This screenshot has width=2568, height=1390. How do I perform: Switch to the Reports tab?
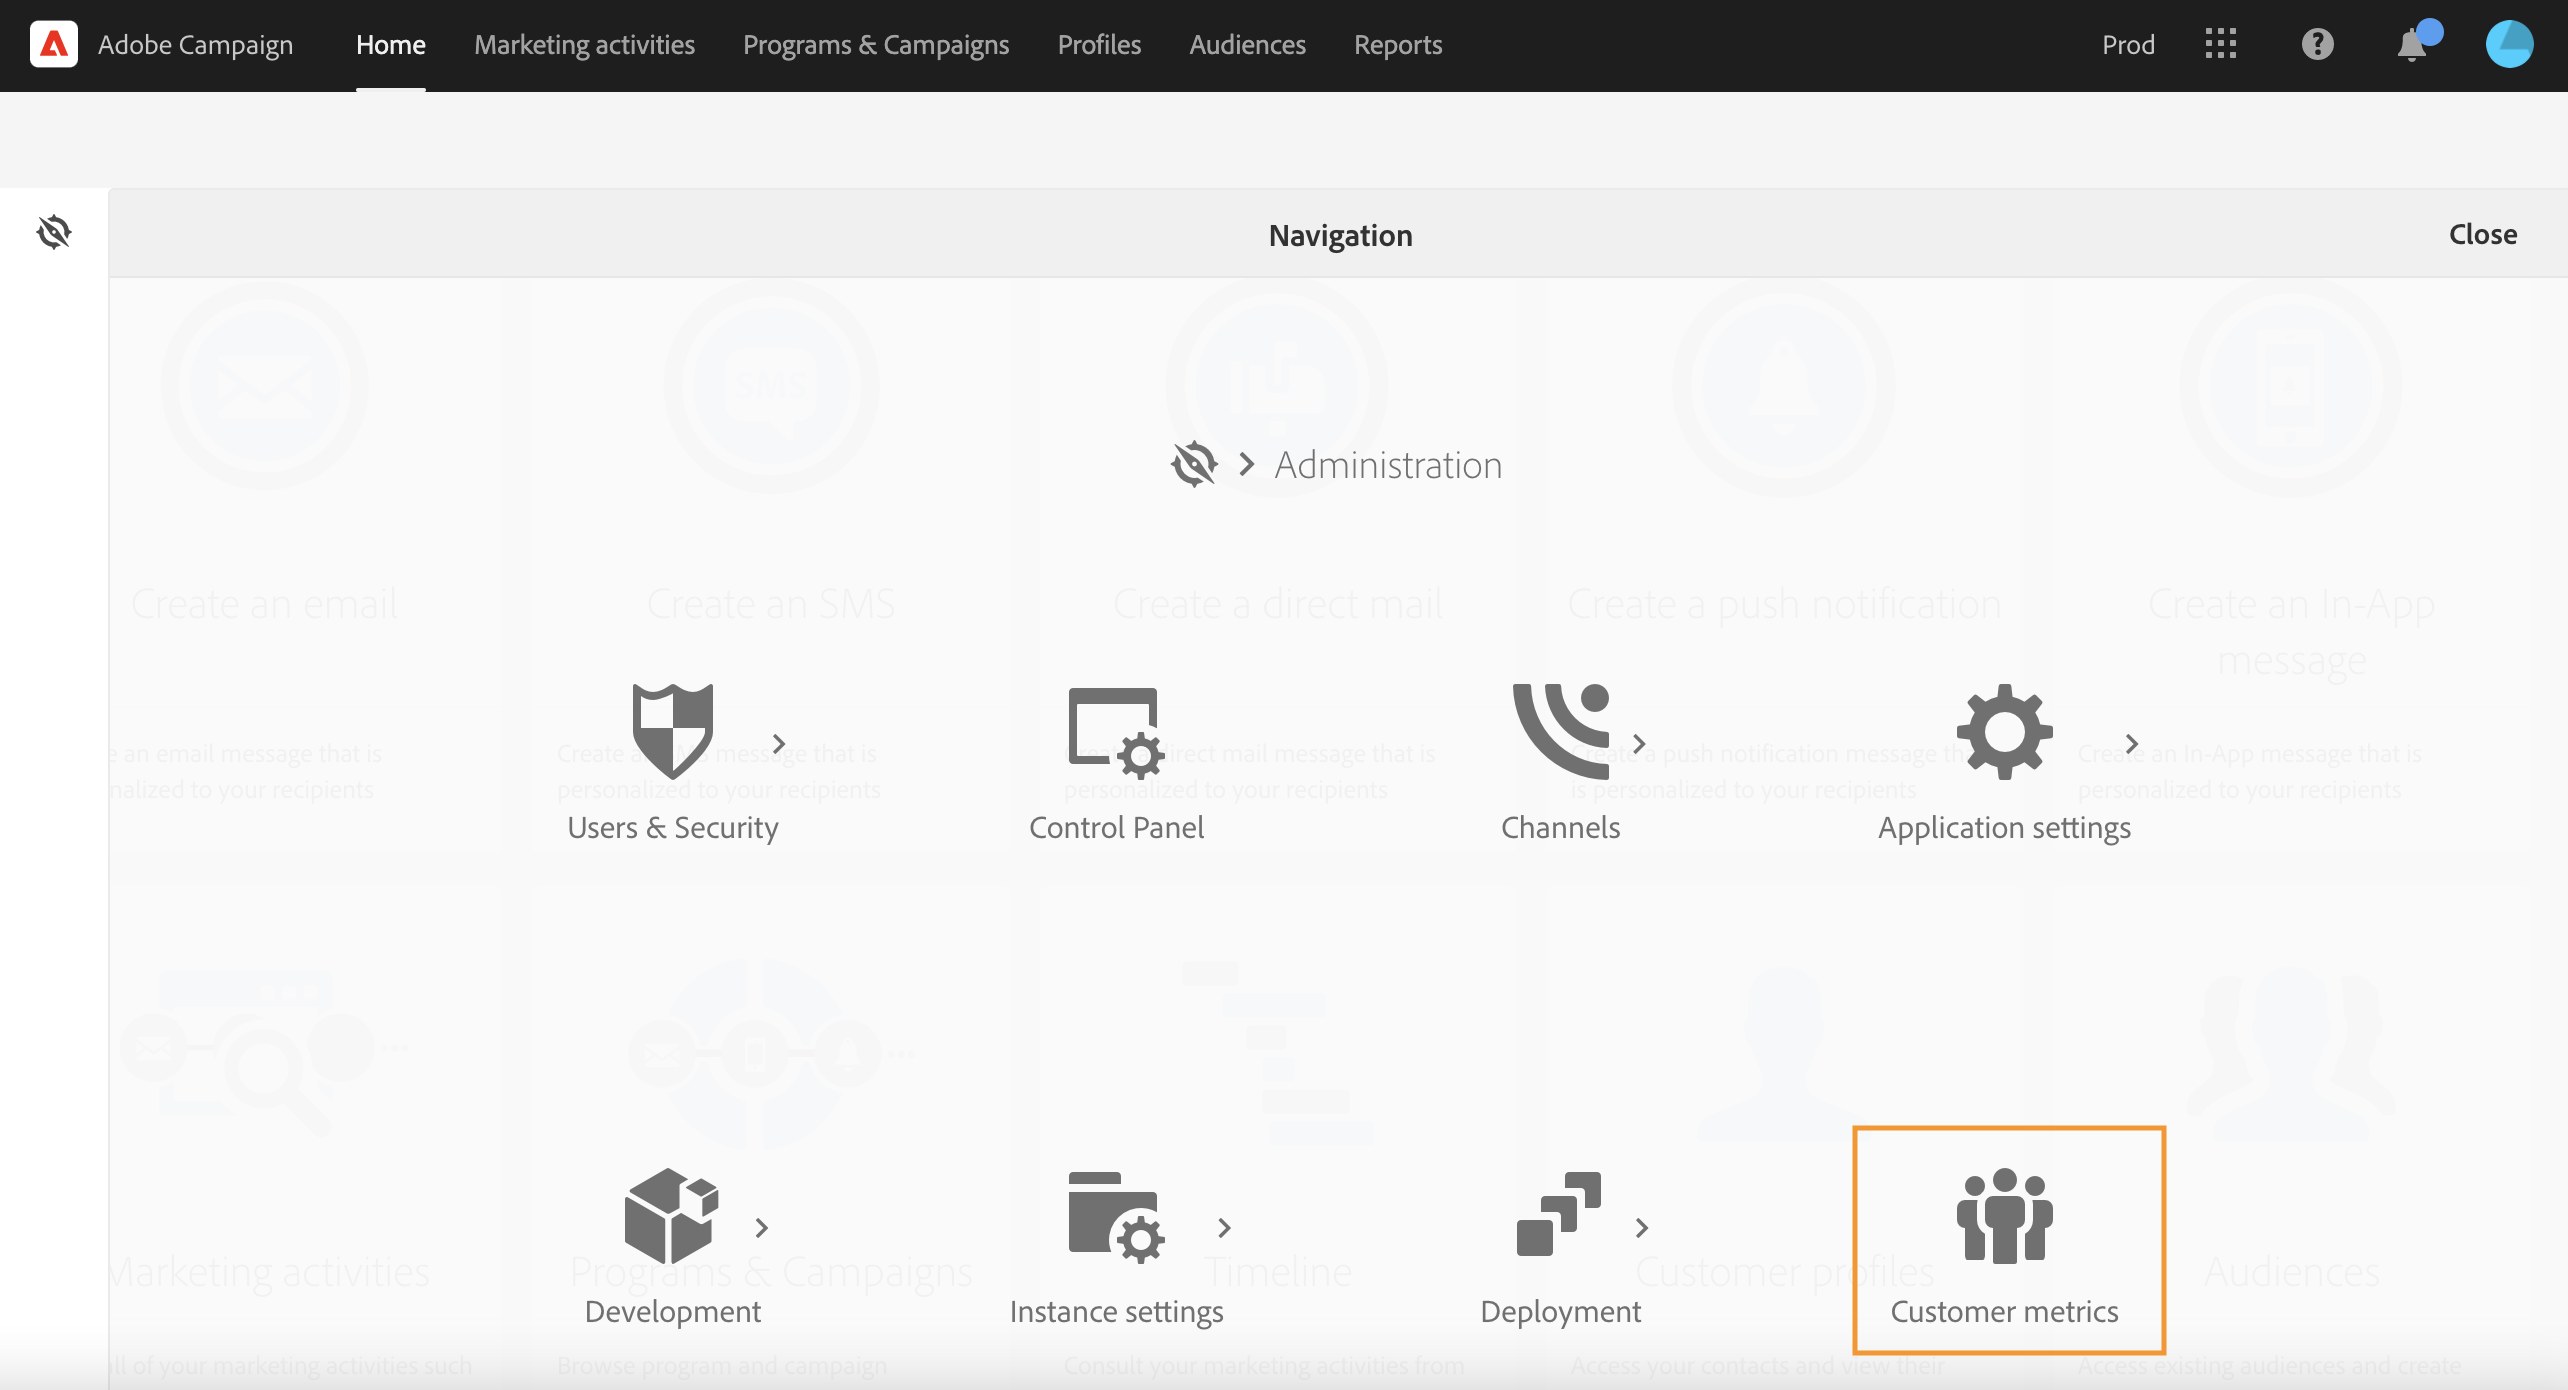coord(1397,45)
